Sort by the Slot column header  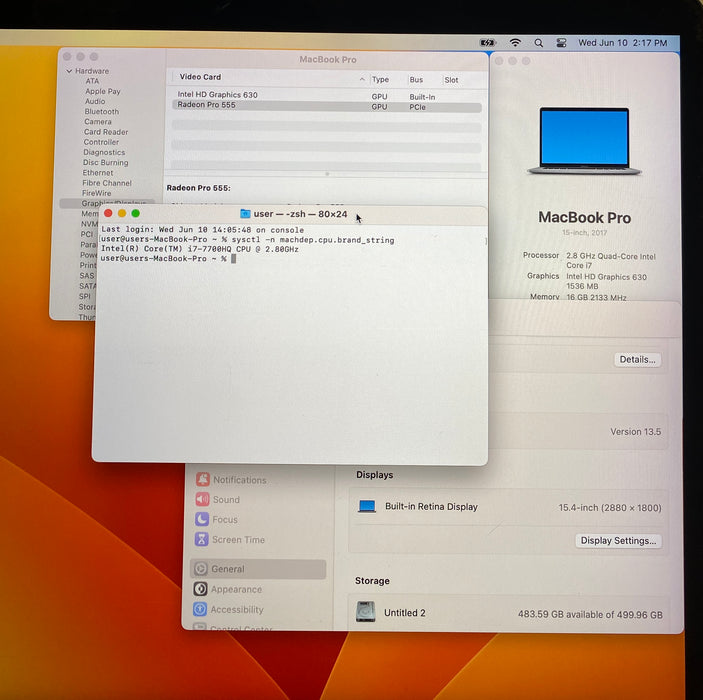(451, 80)
